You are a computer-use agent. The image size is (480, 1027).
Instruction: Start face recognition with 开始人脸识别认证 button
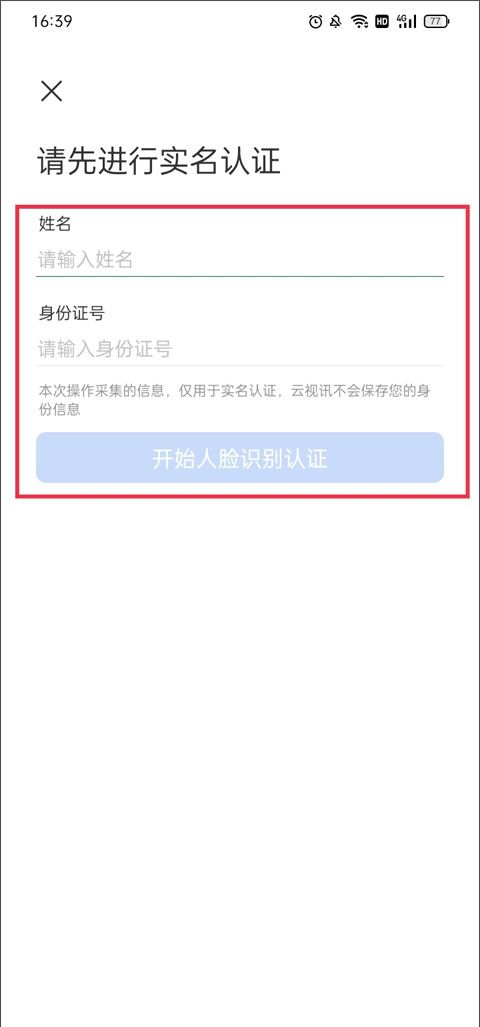pyautogui.click(x=240, y=458)
